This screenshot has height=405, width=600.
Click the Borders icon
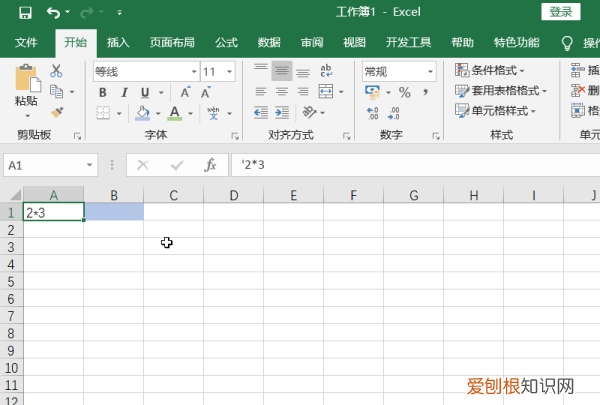103,113
